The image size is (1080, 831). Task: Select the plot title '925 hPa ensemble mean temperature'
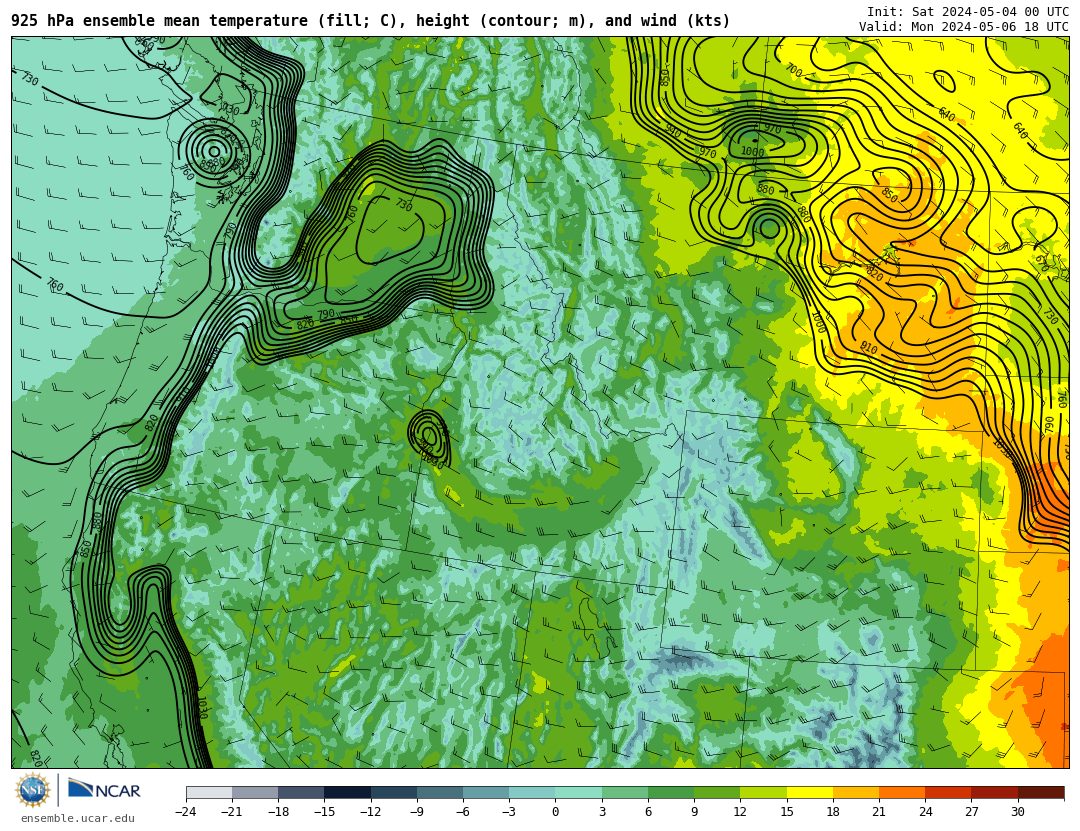[x=161, y=21]
